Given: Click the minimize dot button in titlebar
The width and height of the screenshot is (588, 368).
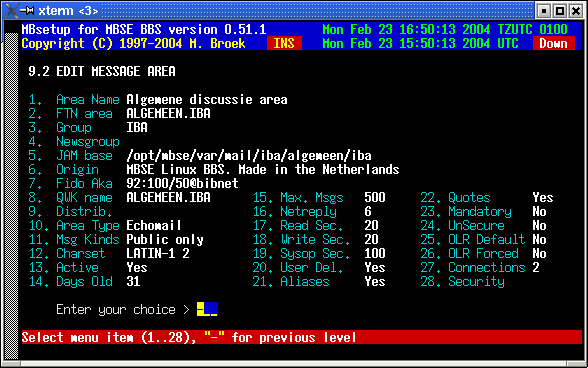Looking at the screenshot, I should tap(544, 11).
